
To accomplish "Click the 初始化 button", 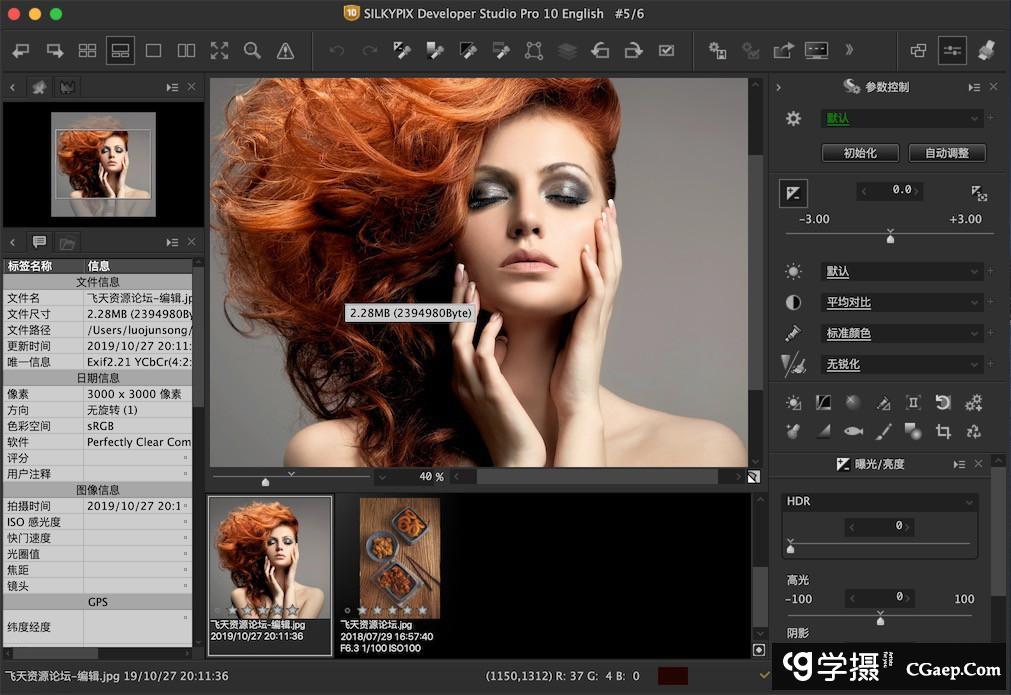I will [860, 153].
